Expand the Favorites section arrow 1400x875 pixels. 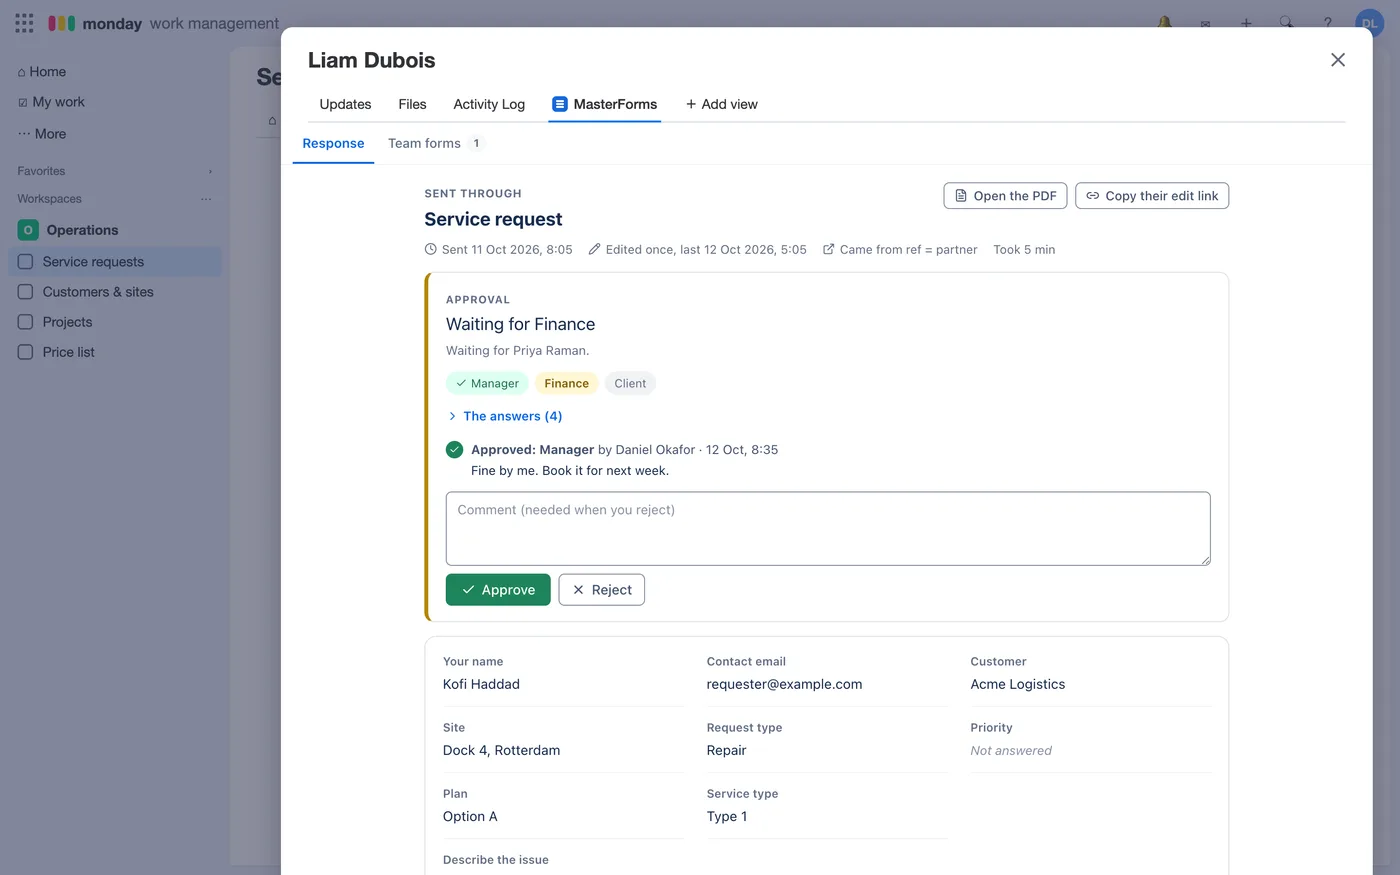[210, 172]
